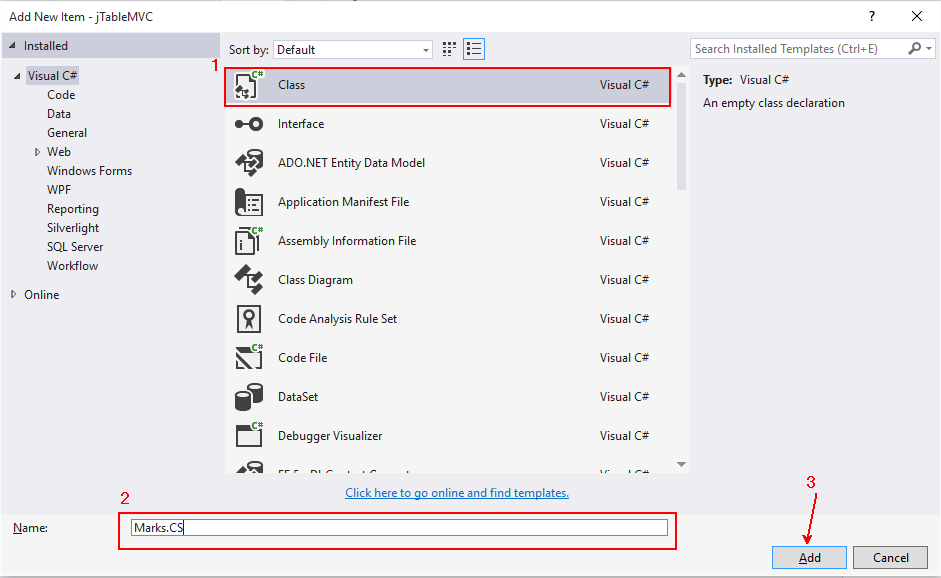Open the online templates link
The width and height of the screenshot is (941, 578).
(x=457, y=493)
